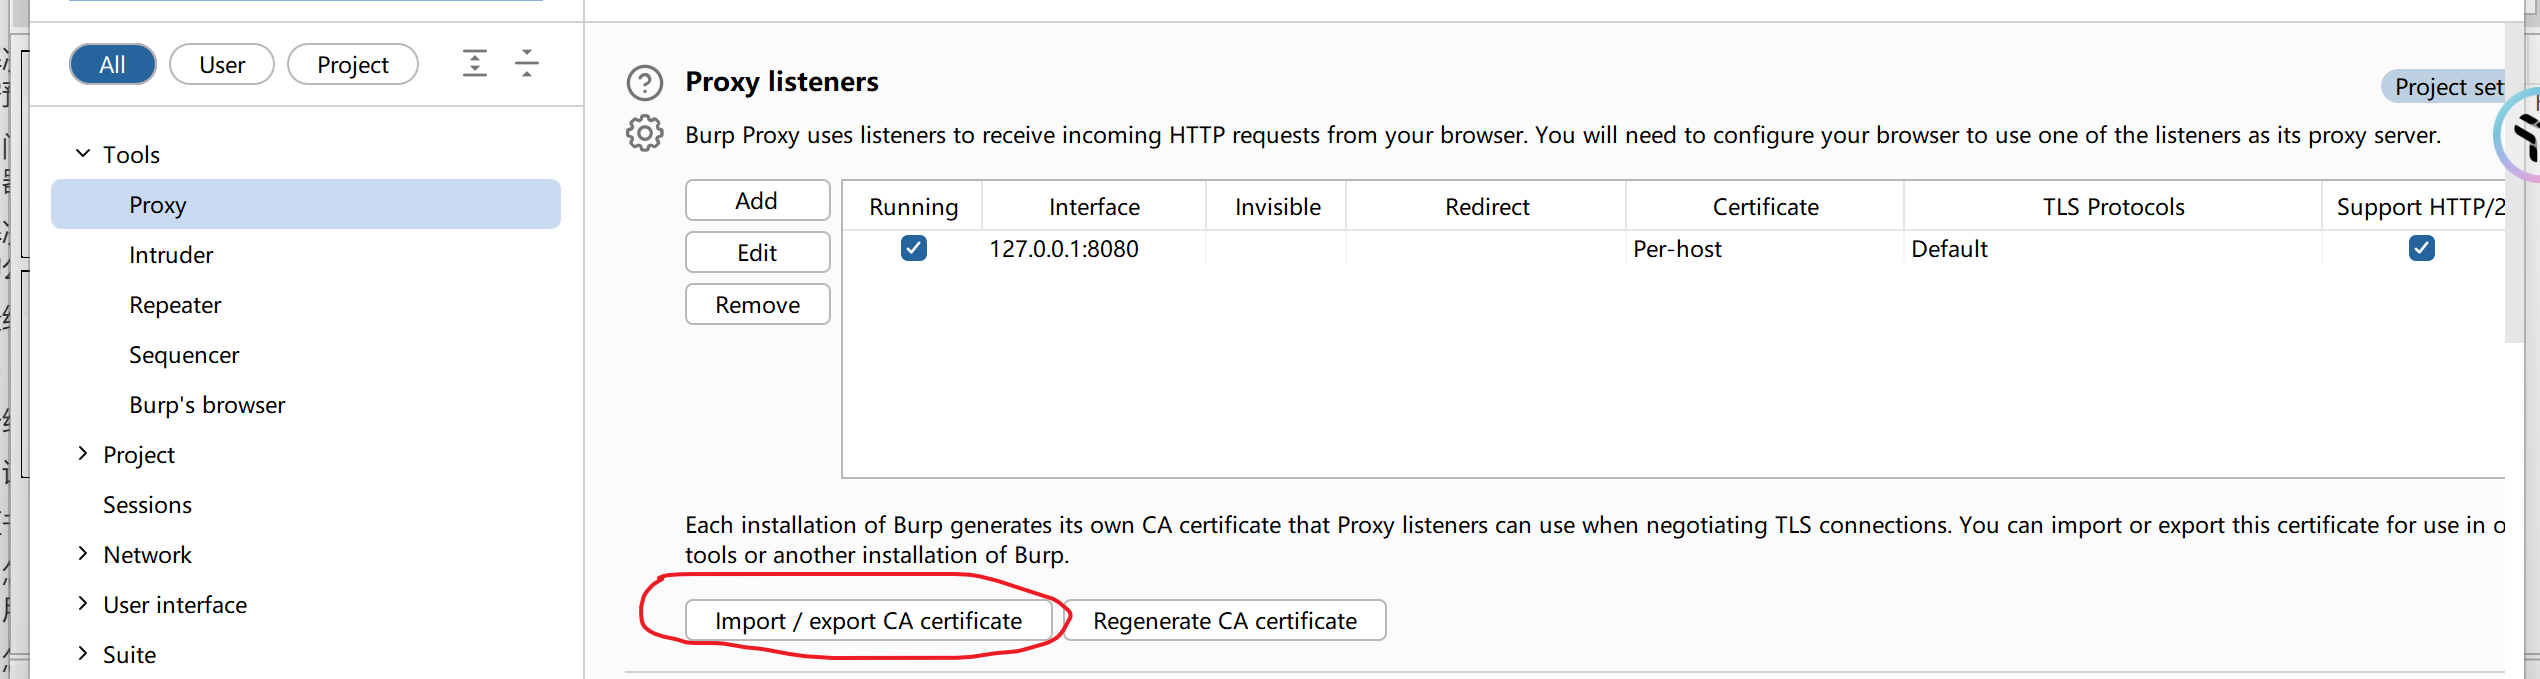This screenshot has width=2540, height=679.
Task: Select Proxy in the Tools tree
Action: [306, 204]
